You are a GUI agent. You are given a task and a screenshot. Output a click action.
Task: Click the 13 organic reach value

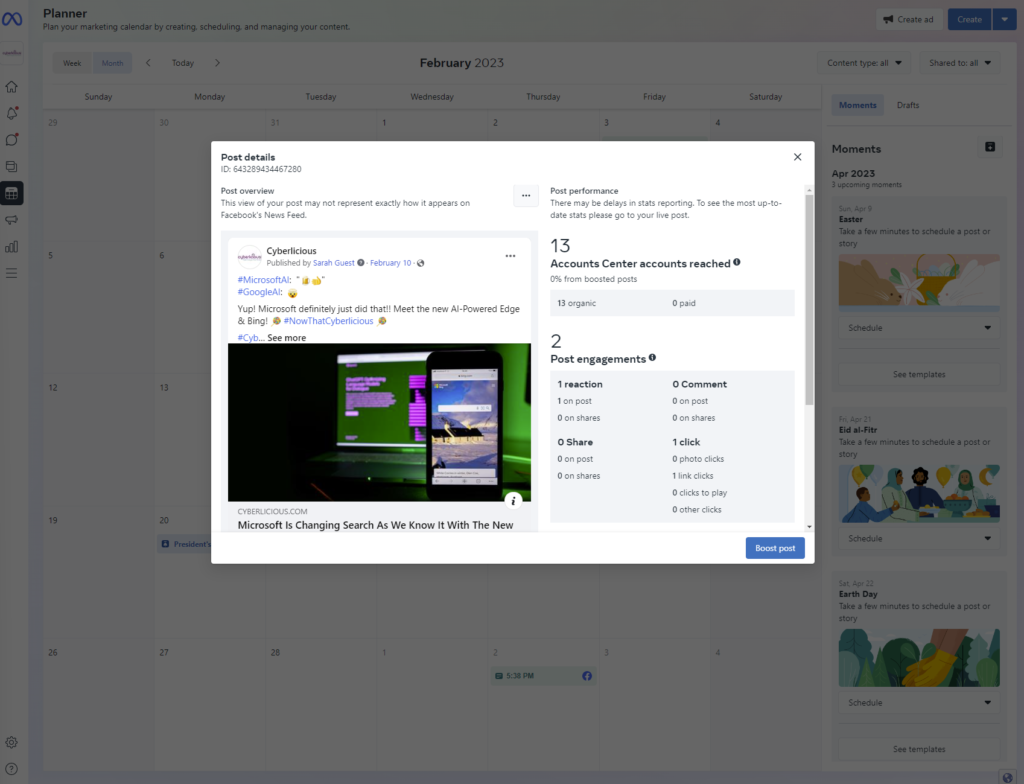(577, 303)
